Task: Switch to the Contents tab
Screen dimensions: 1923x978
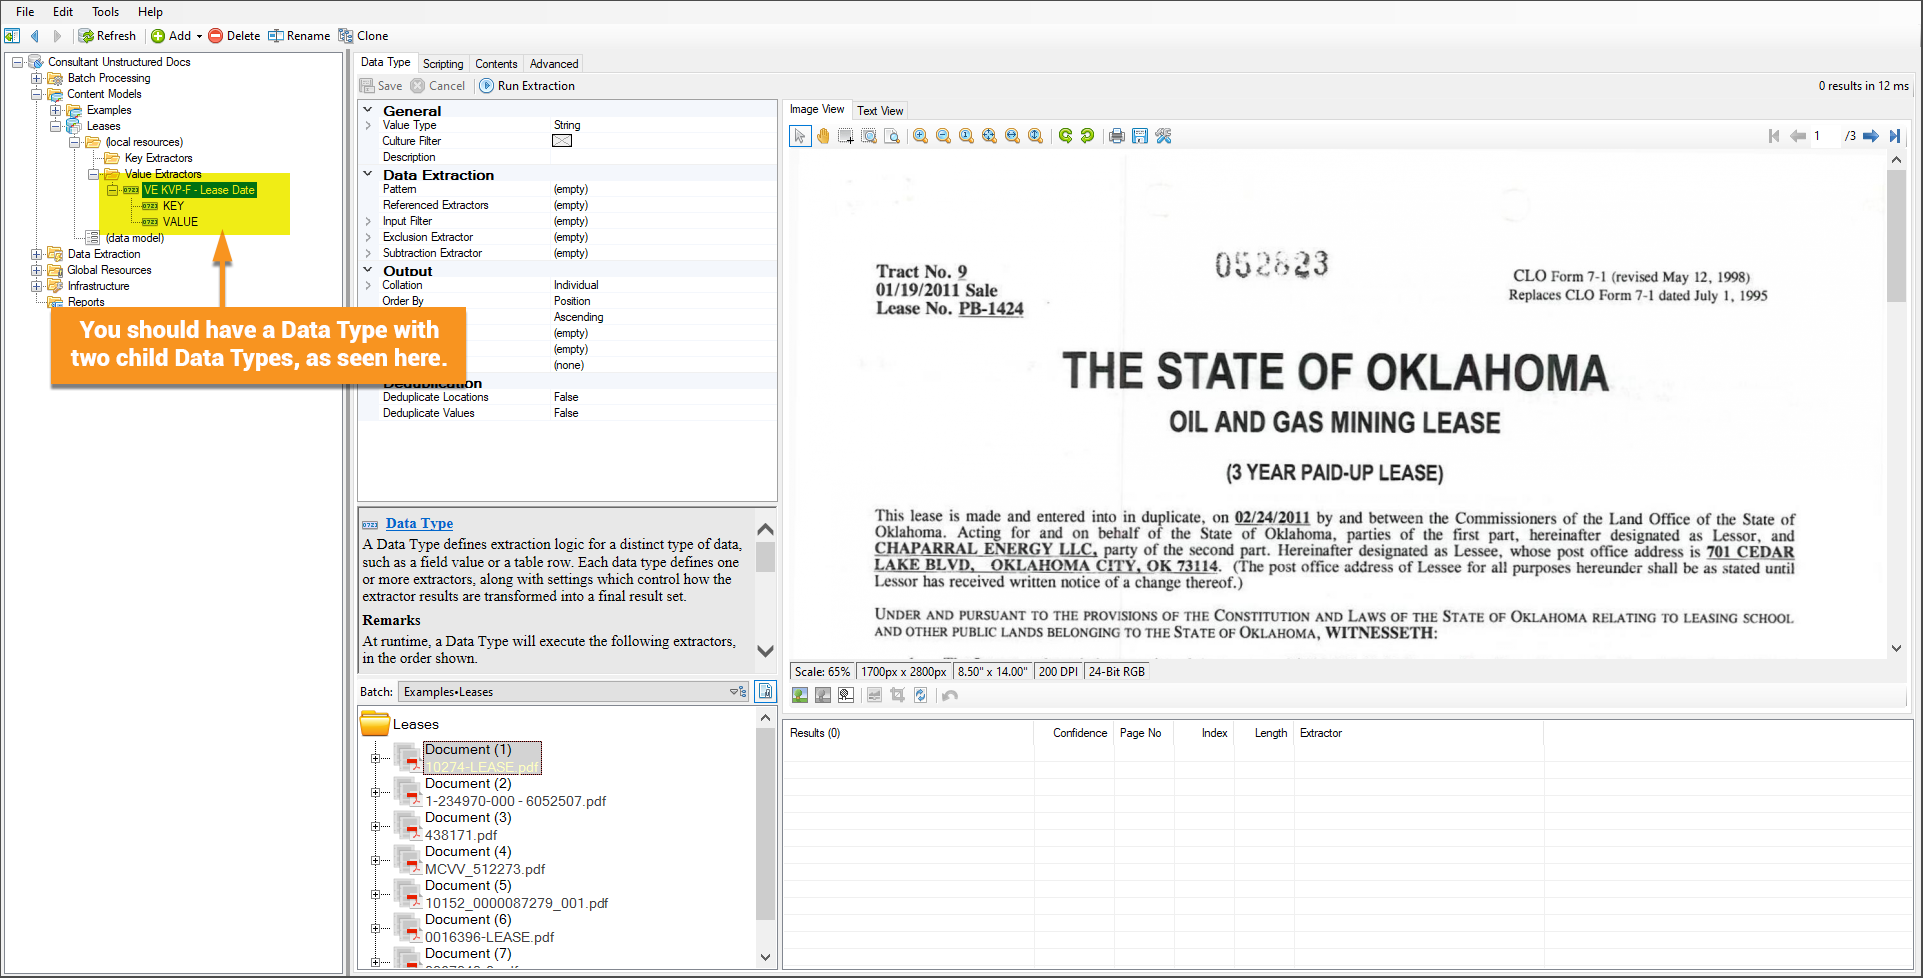Action: click(x=496, y=63)
